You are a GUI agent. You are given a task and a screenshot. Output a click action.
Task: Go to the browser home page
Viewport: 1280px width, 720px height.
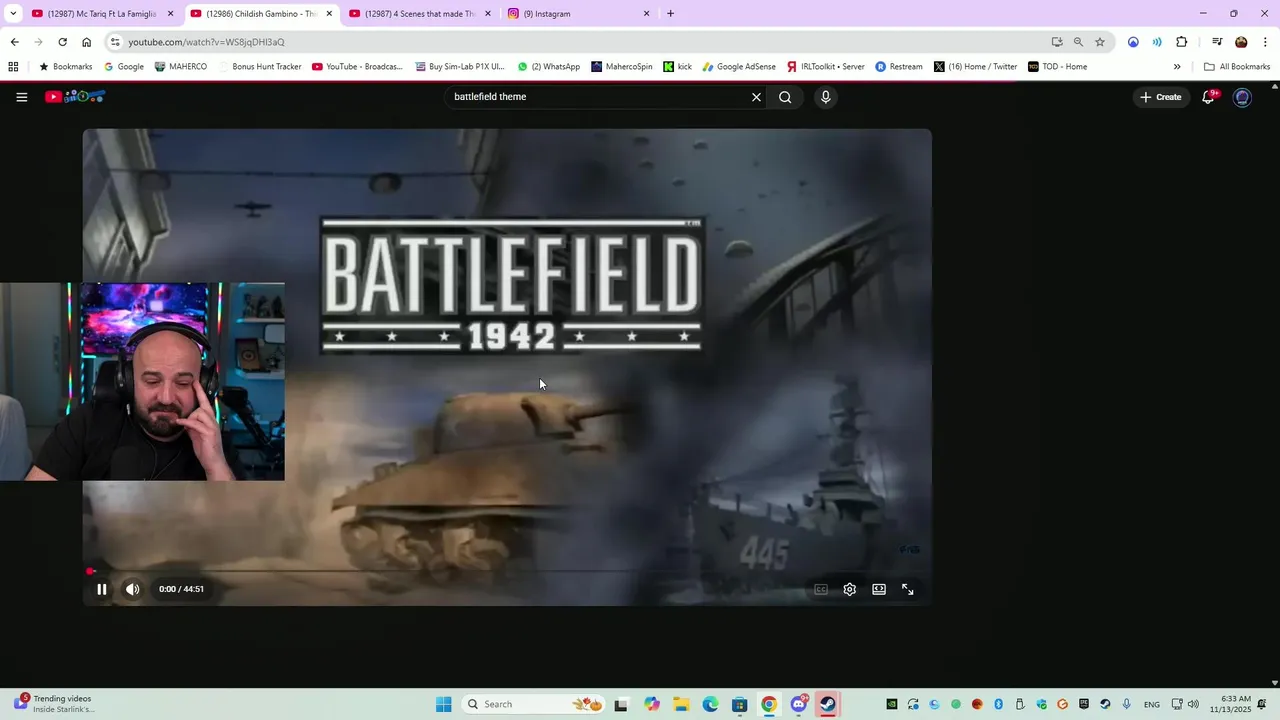point(86,42)
